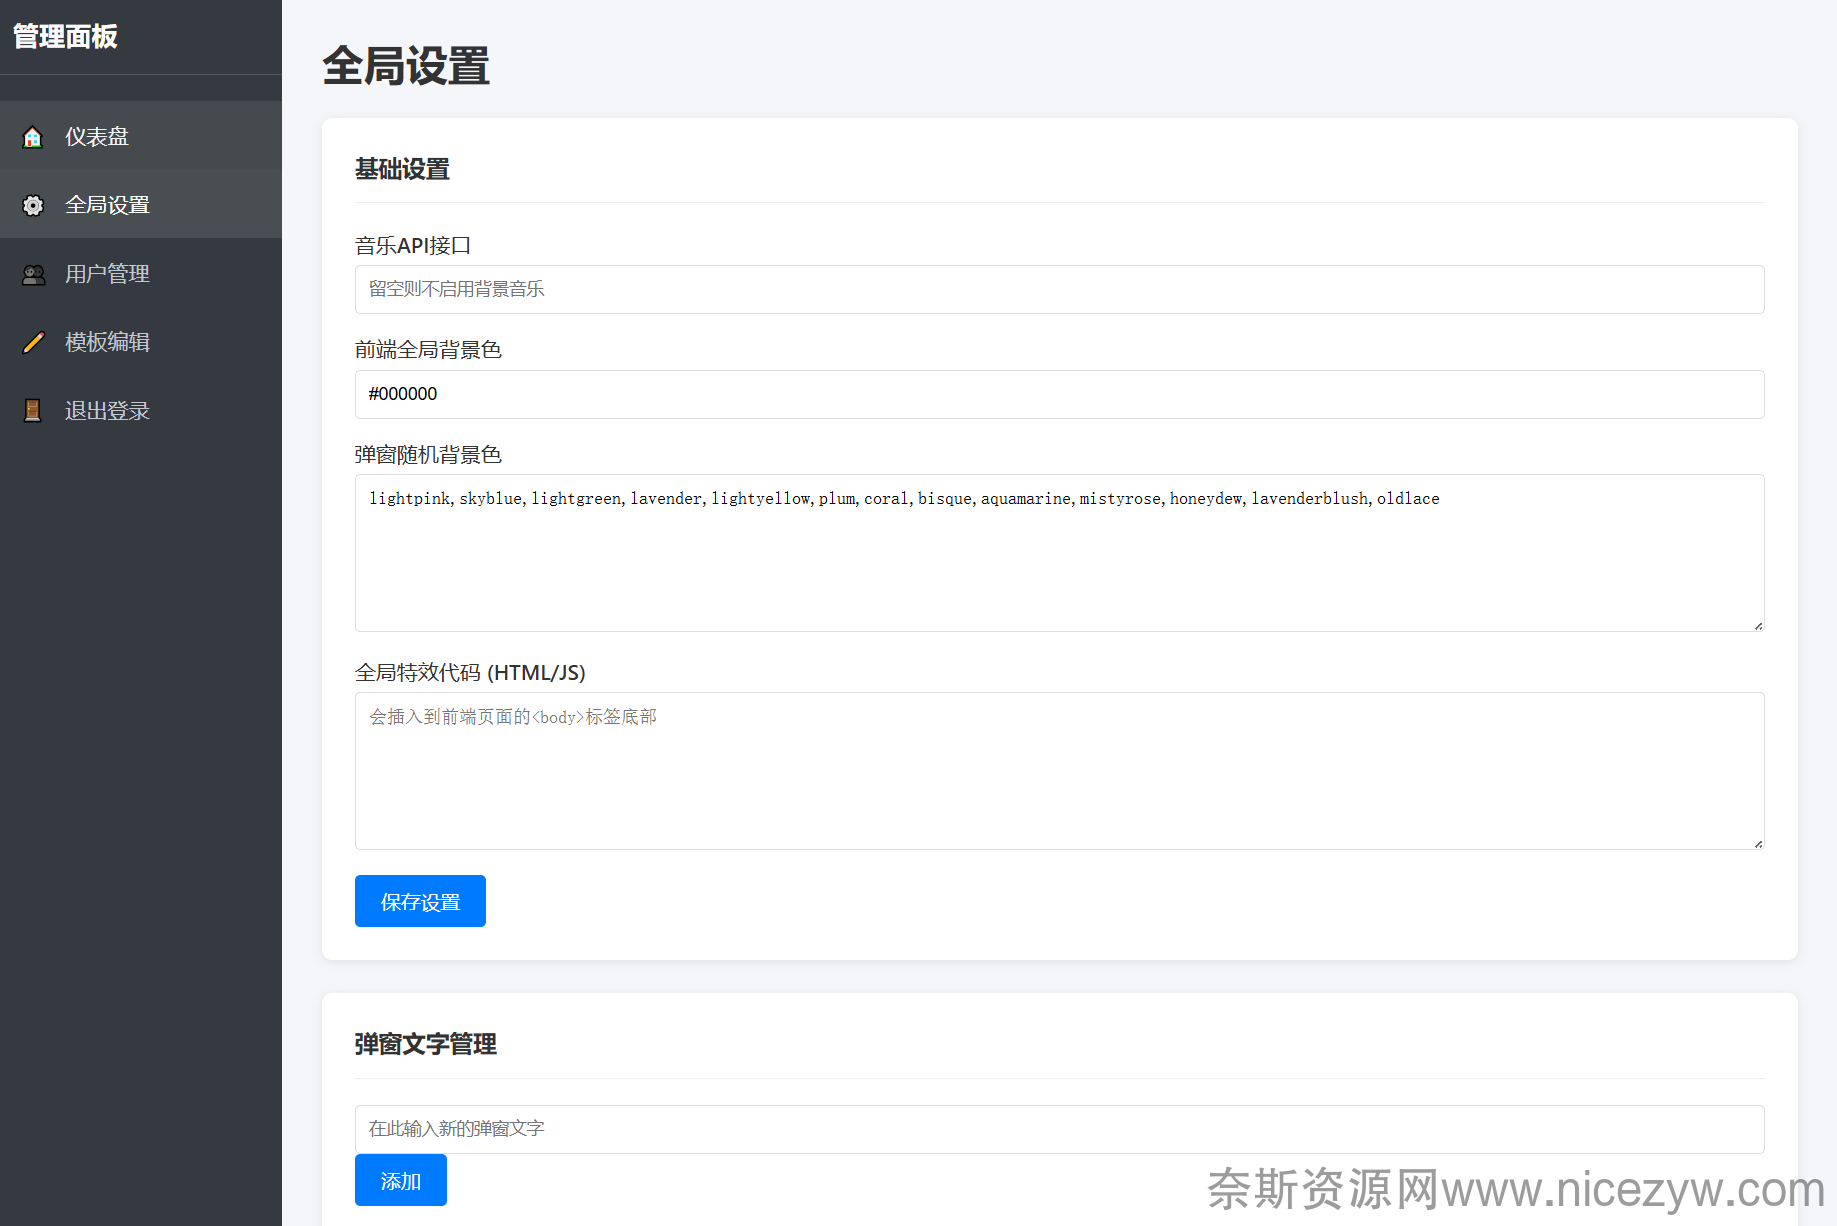Click the 前端全局背景色 field showing #000000
Viewport: 1837px width, 1226px height.
click(x=1059, y=395)
